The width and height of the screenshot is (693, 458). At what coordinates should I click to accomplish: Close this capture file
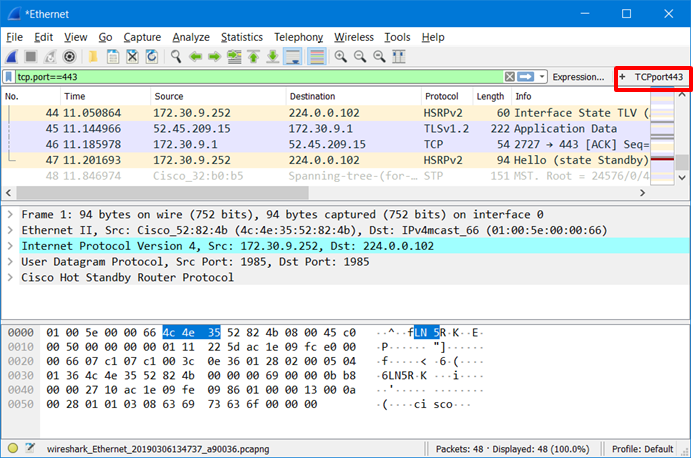[x=132, y=57]
